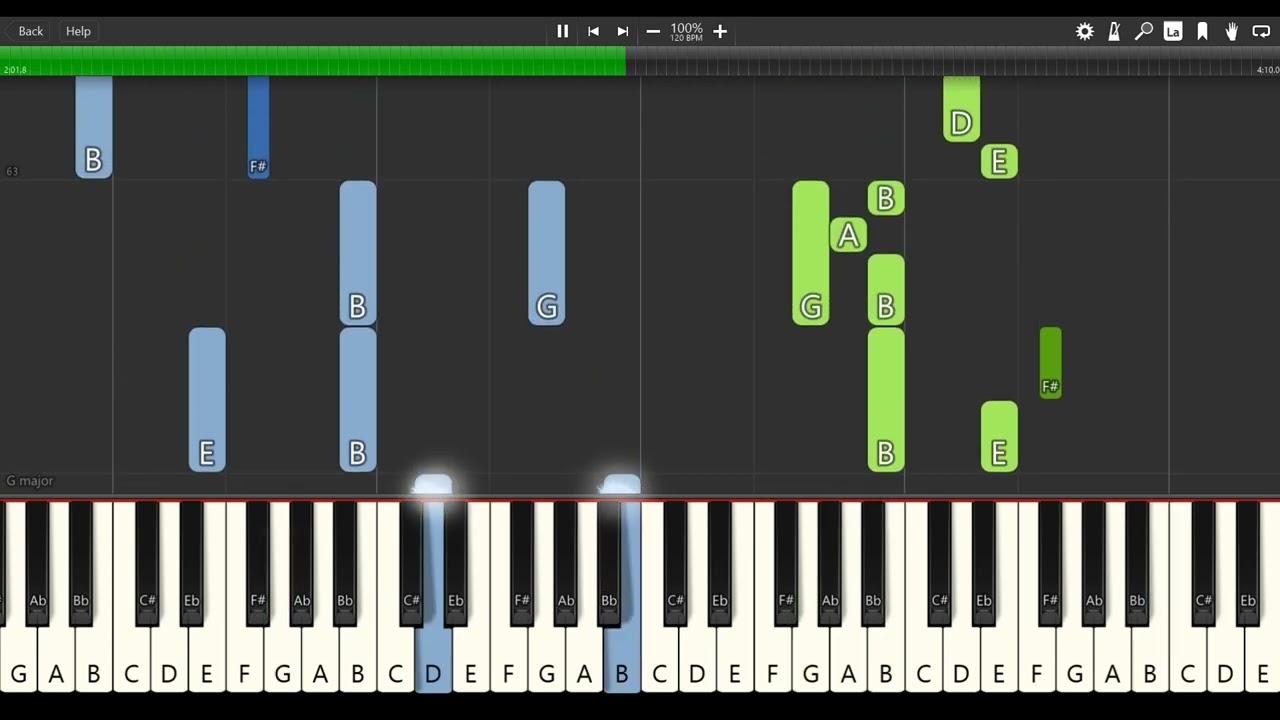Screen dimensions: 1280x720
Task: Pause the song playback
Action: coord(563,31)
